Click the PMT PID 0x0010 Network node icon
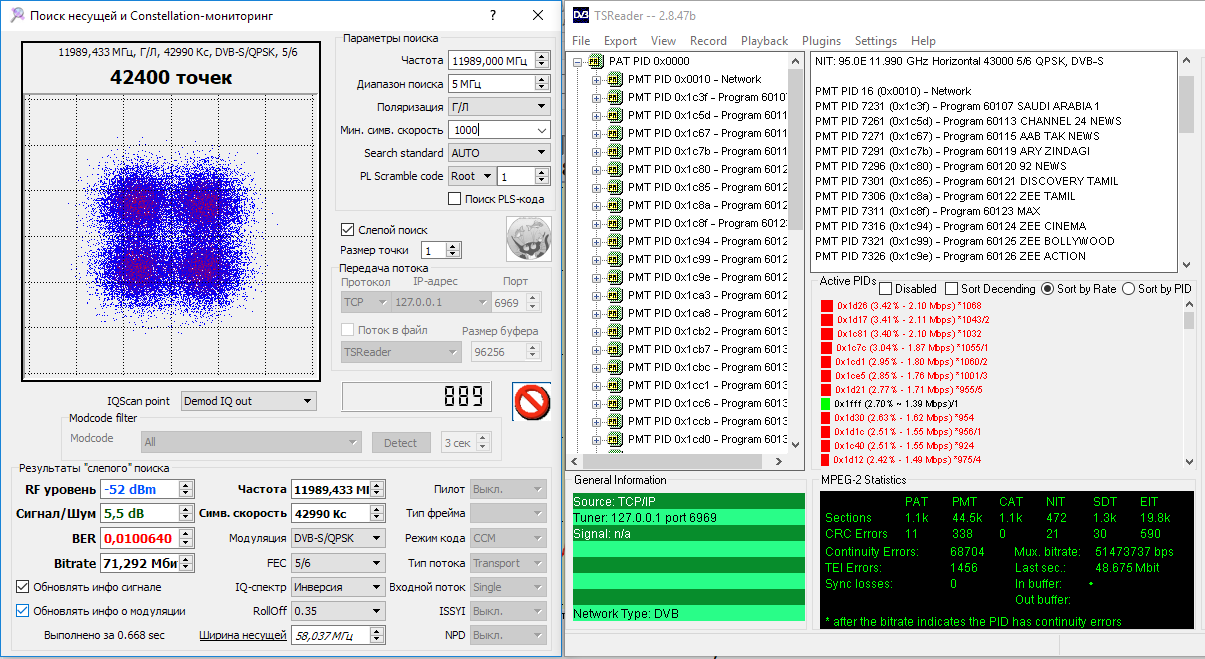The image size is (1205, 659). pyautogui.click(x=616, y=79)
